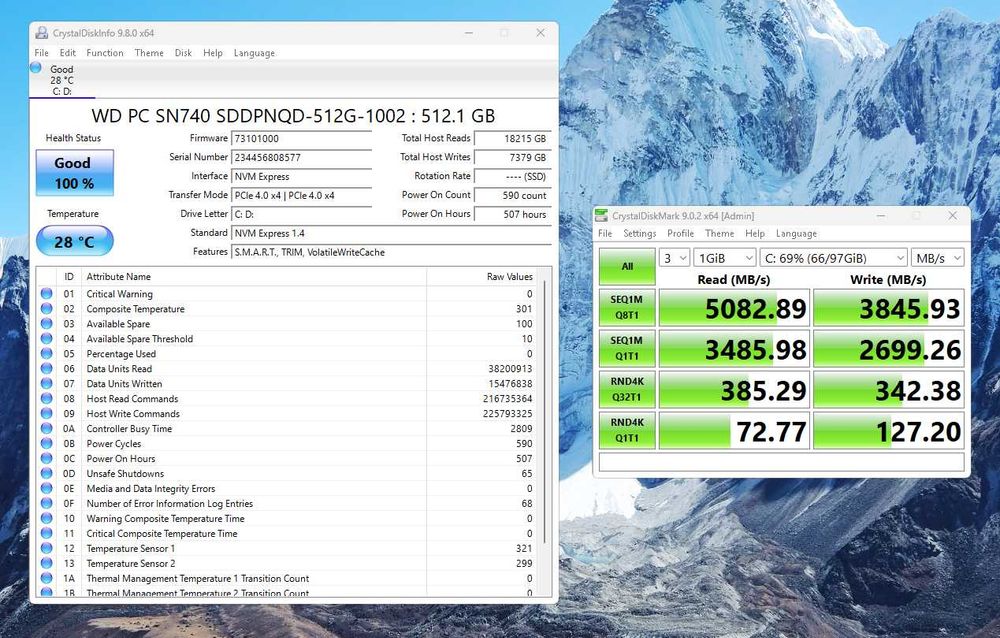Run the SEQ1M Q1T1 test button
Viewport: 1000px width, 638px height.
(627, 348)
